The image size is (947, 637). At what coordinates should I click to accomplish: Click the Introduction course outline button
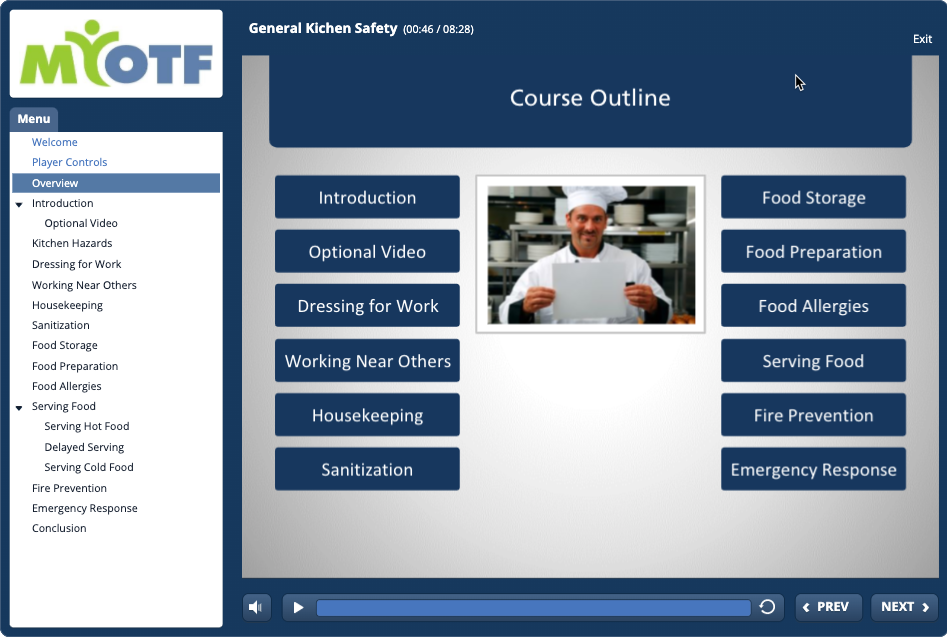pos(367,197)
